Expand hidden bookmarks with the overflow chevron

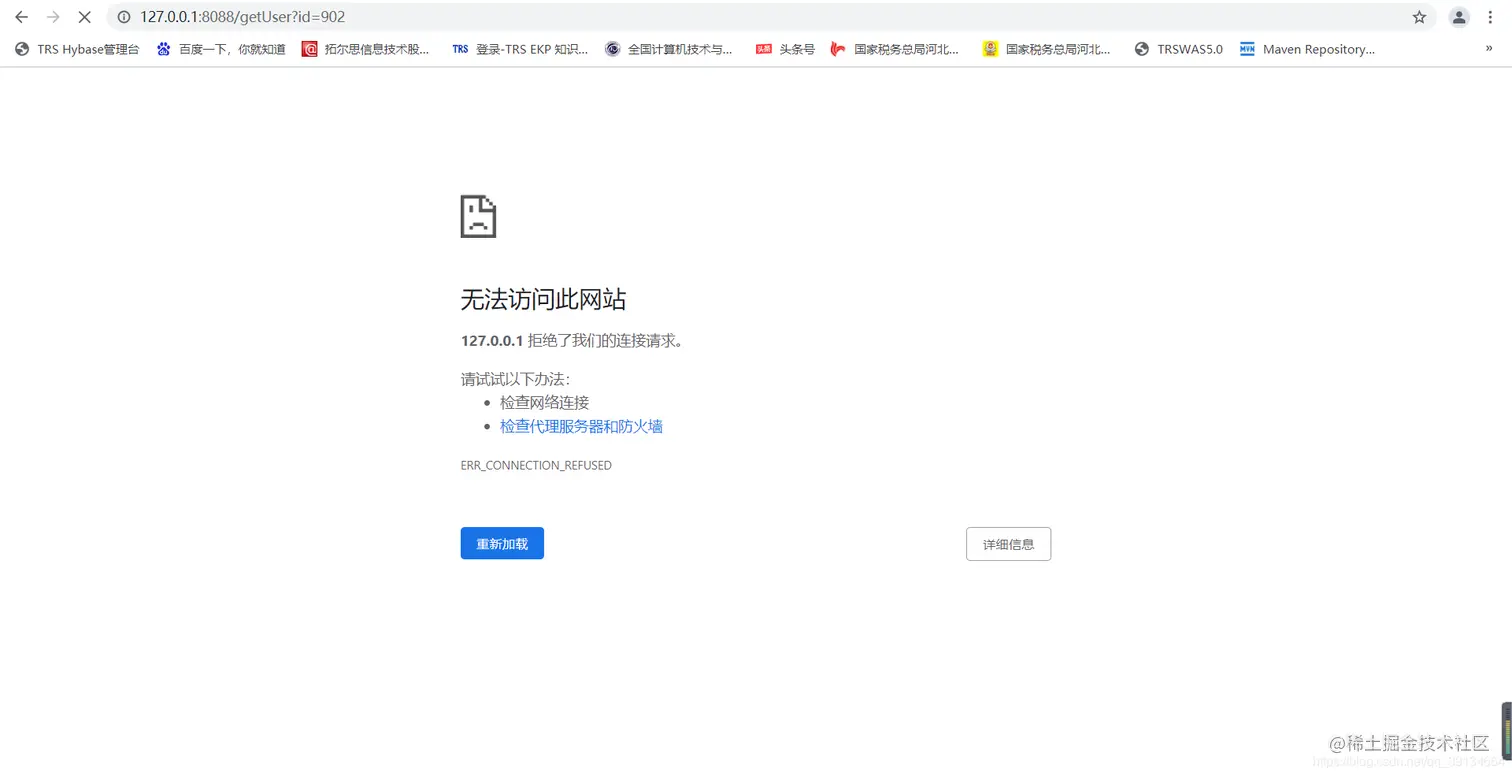(x=1489, y=48)
